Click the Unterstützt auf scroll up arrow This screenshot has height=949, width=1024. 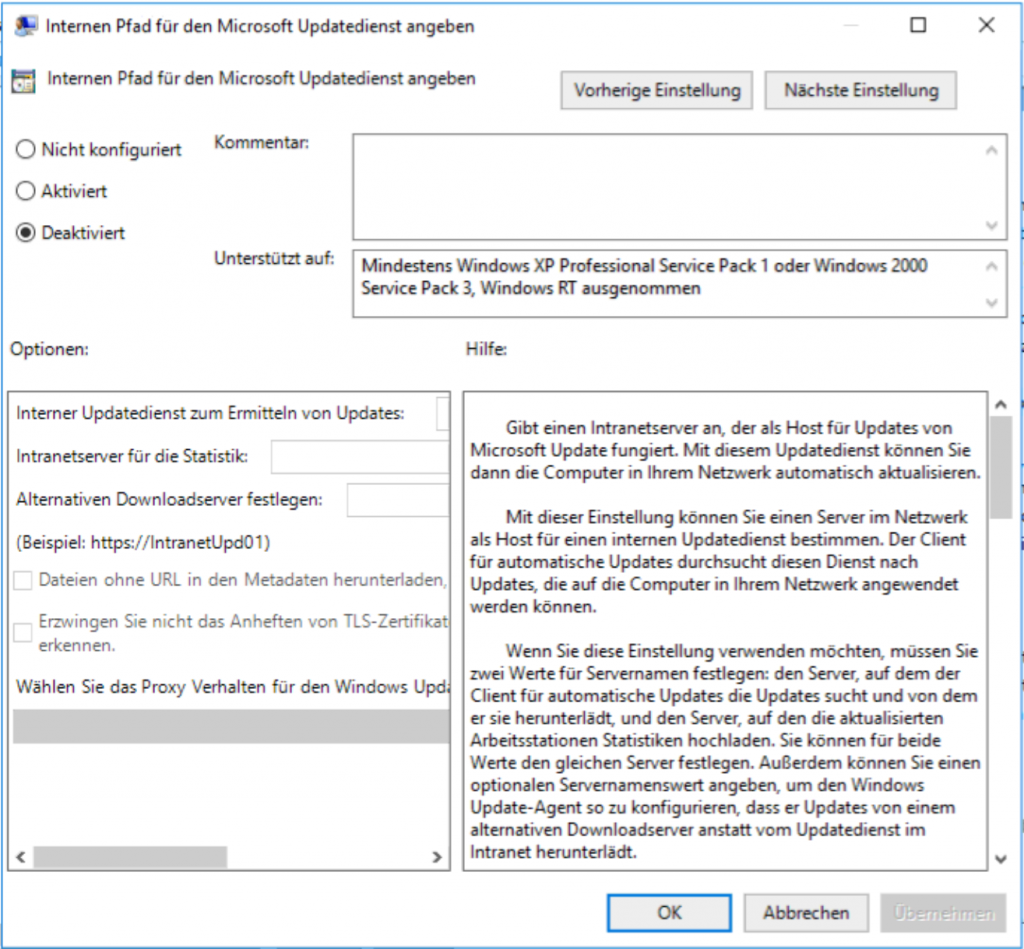pyautogui.click(x=991, y=266)
